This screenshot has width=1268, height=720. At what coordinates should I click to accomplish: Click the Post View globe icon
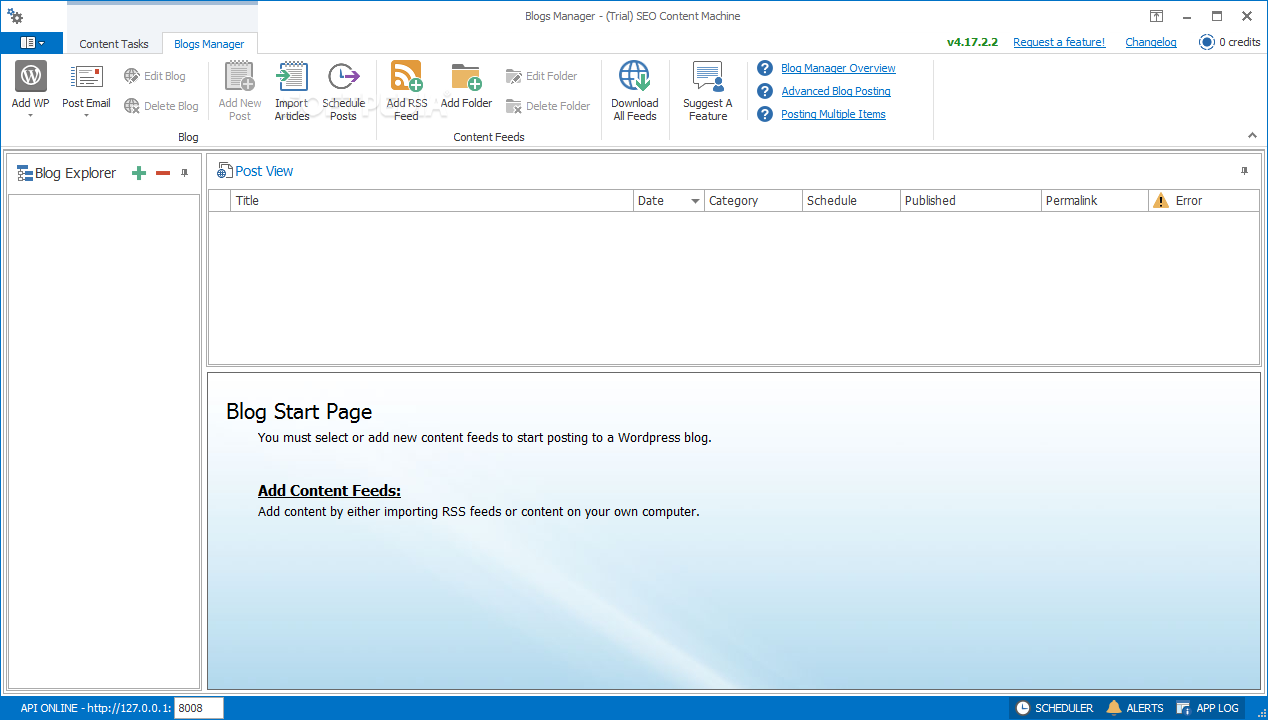tap(225, 171)
